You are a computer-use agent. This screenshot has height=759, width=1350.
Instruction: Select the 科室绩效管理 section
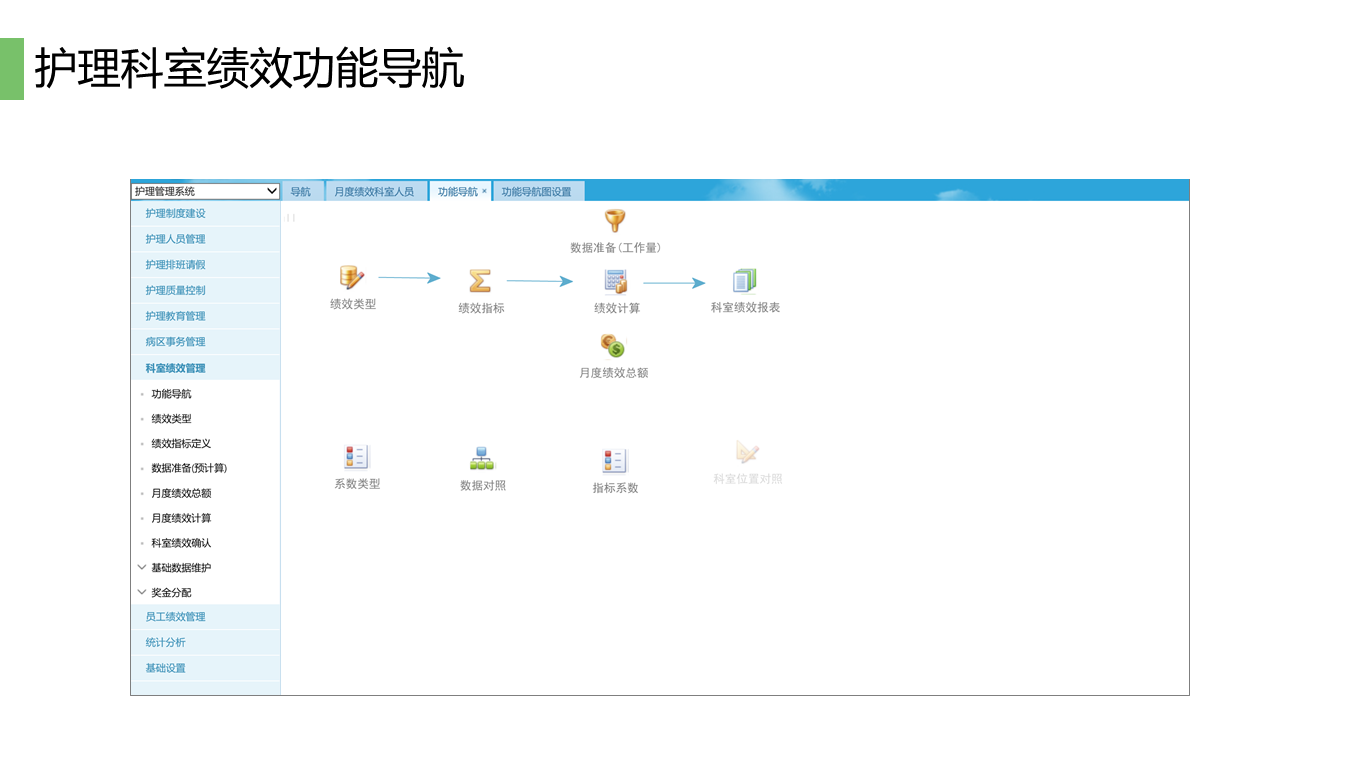pyautogui.click(x=206, y=368)
